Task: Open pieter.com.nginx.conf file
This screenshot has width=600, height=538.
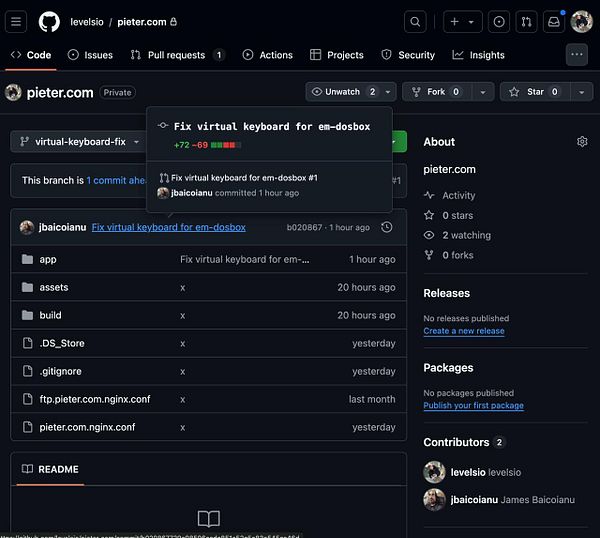Action: tap(87, 427)
